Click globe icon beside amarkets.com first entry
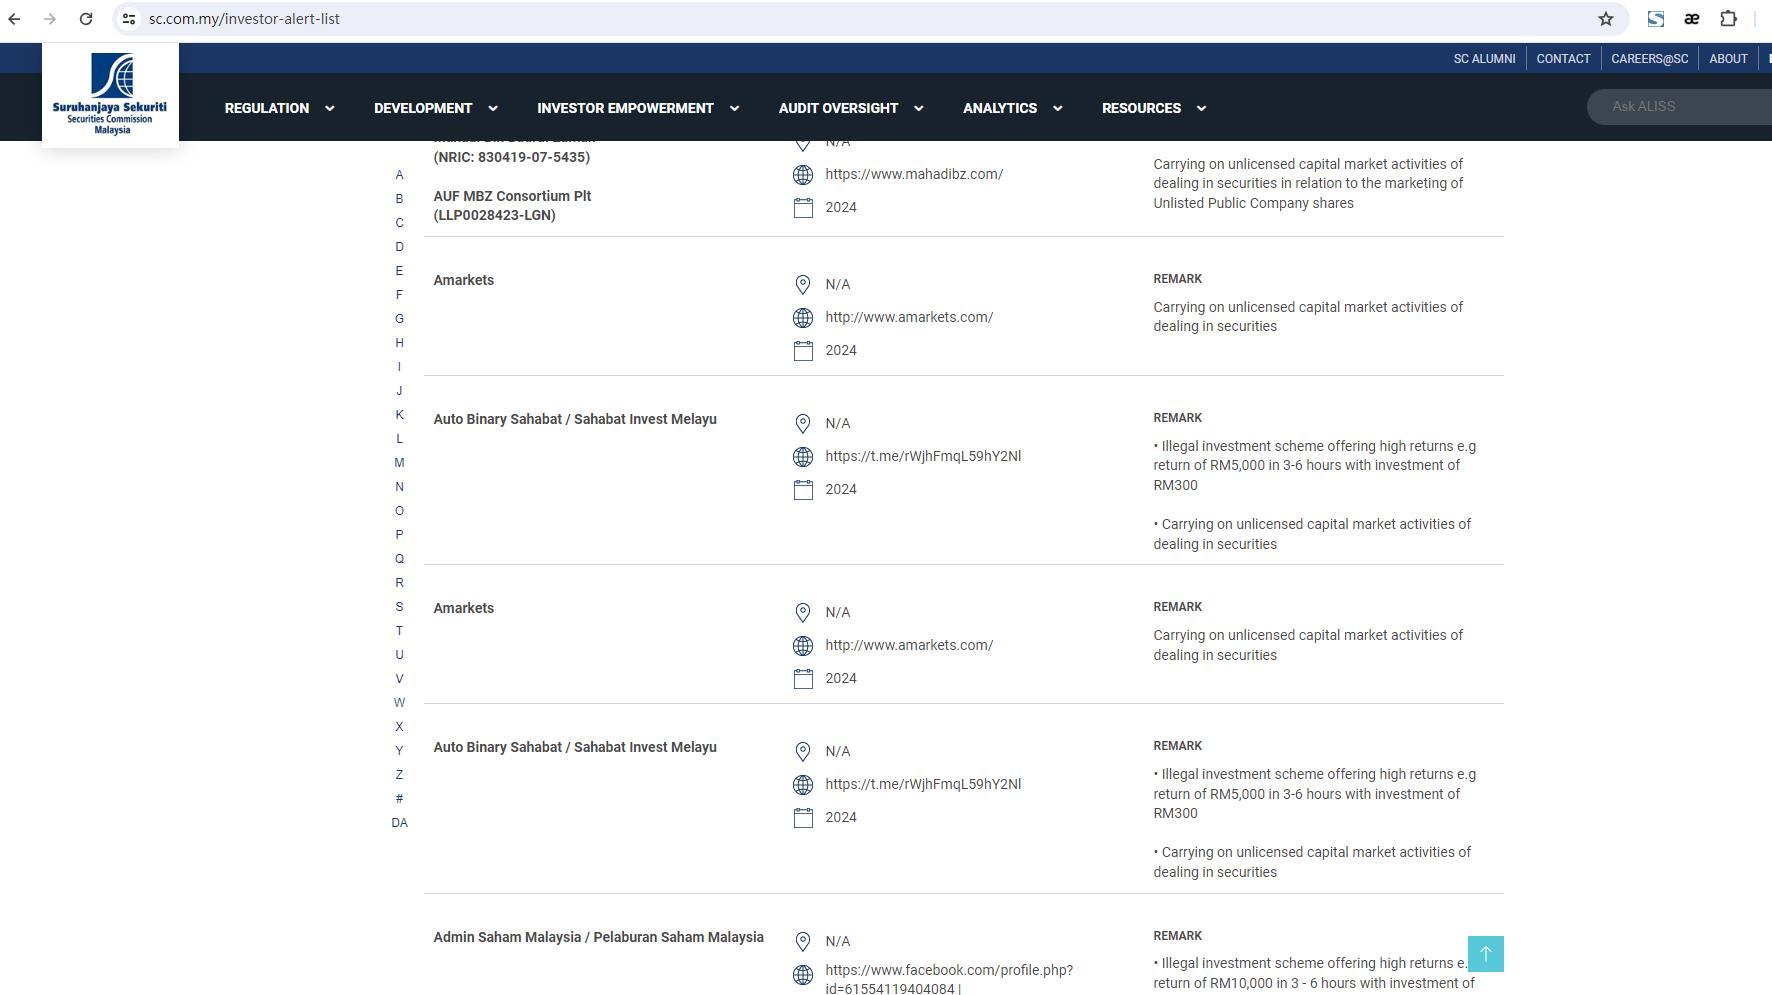The height and width of the screenshot is (995, 1772). (803, 318)
